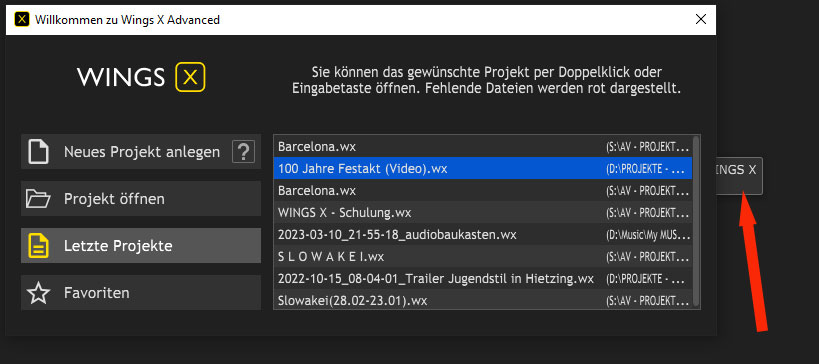Viewport: 819px width, 364px height.
Task: Click the project list vertical scrollbar
Action: pyautogui.click(x=696, y=221)
